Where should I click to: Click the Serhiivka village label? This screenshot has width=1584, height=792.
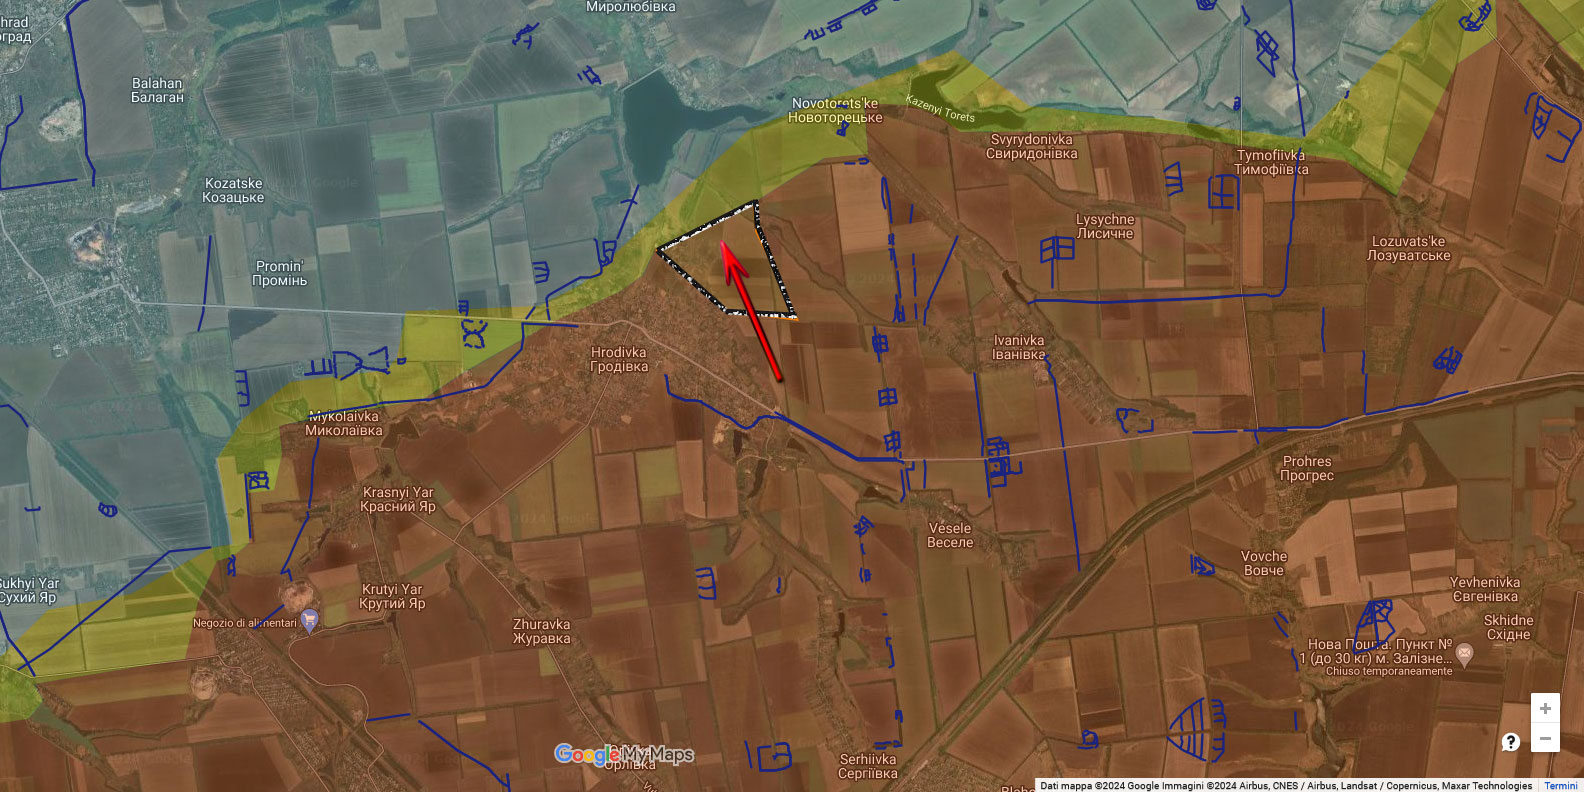868,766
